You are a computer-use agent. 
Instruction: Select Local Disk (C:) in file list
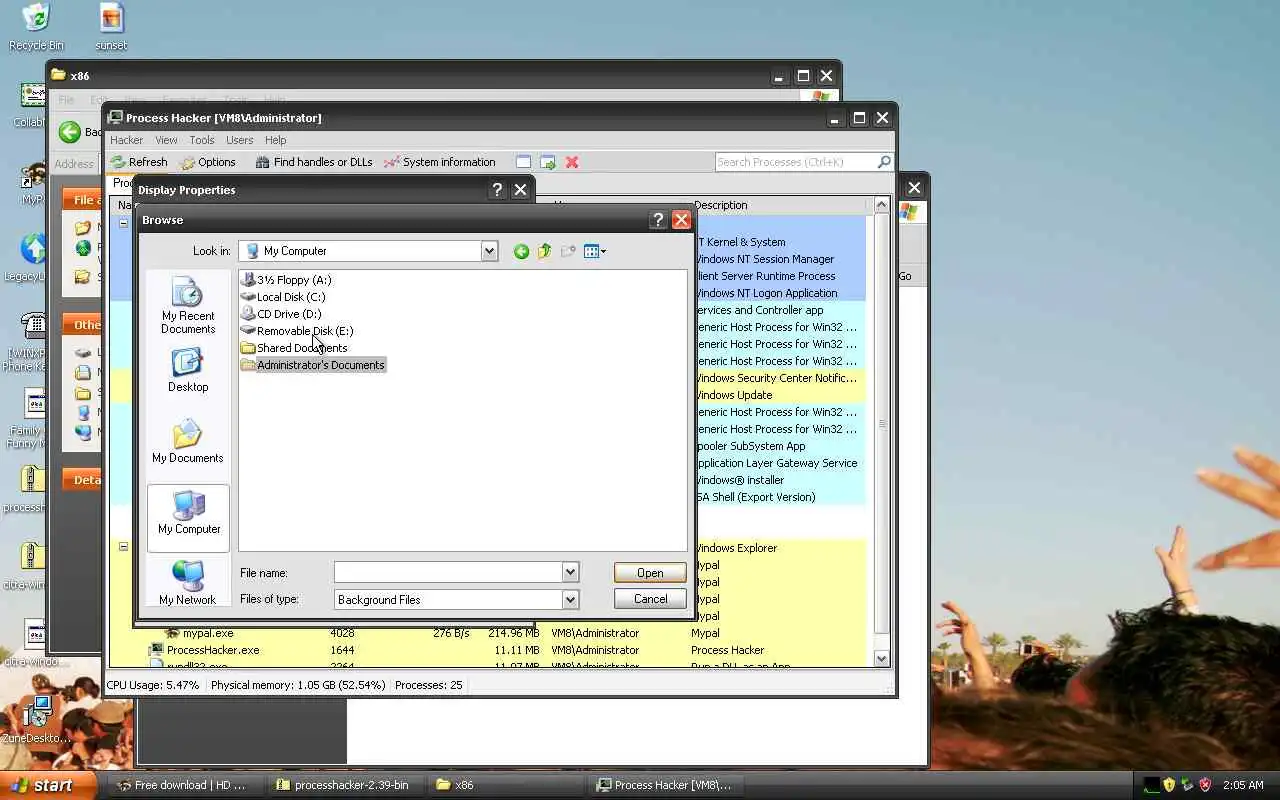(x=284, y=297)
